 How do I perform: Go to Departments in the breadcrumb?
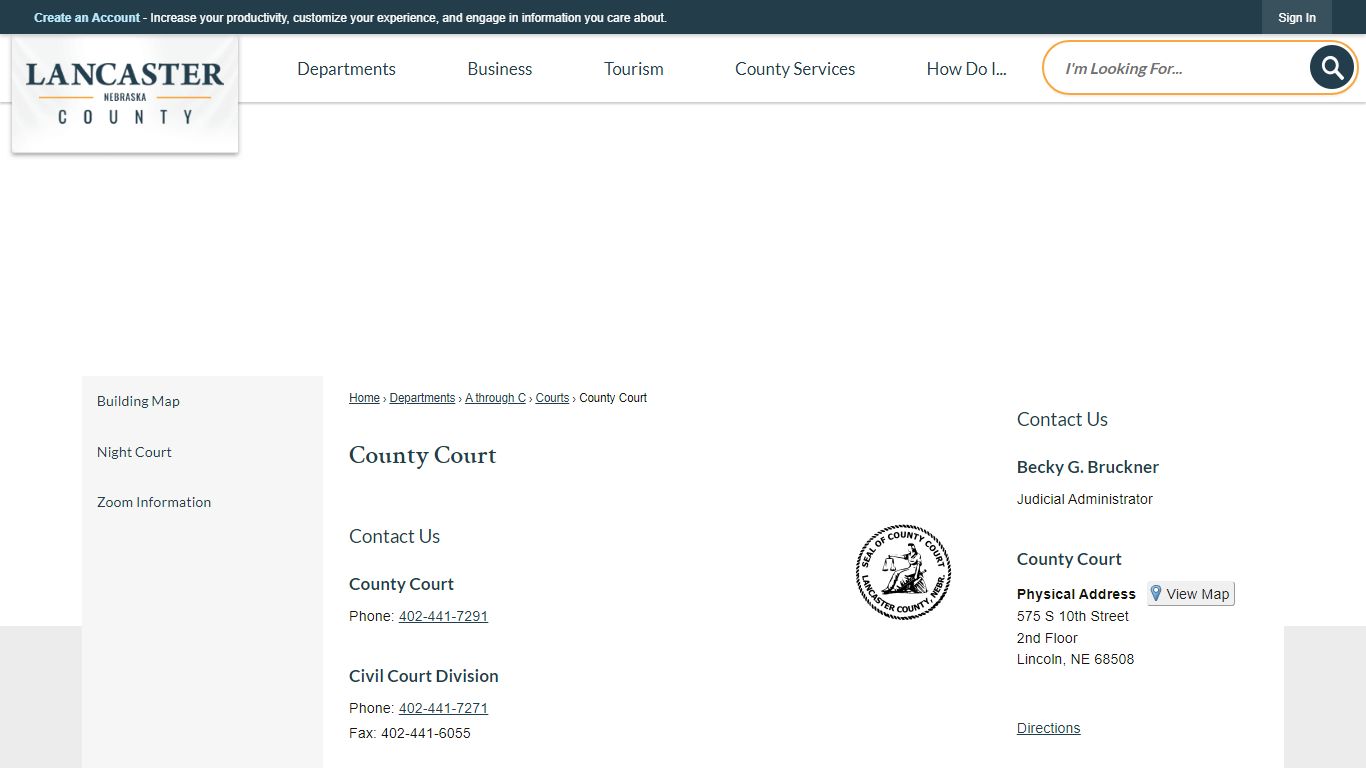422,398
